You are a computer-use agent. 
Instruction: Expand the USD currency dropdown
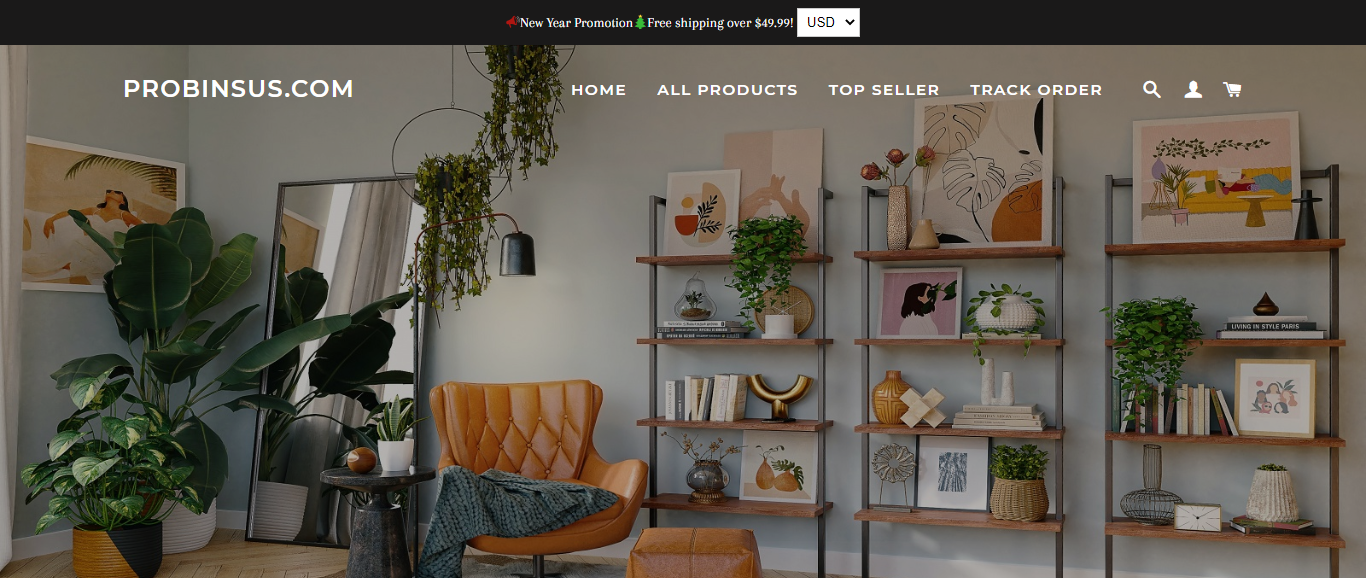tap(828, 22)
